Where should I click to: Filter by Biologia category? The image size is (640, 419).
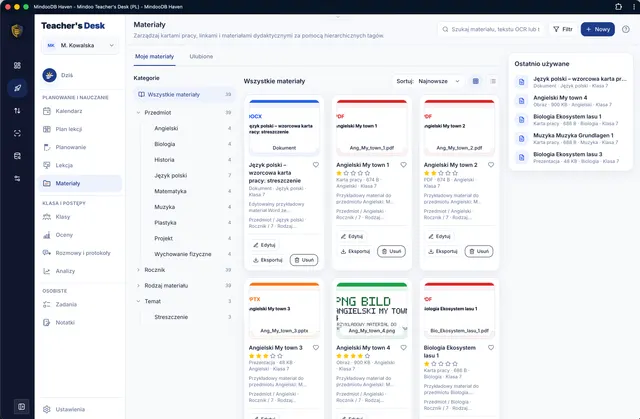coord(187,144)
